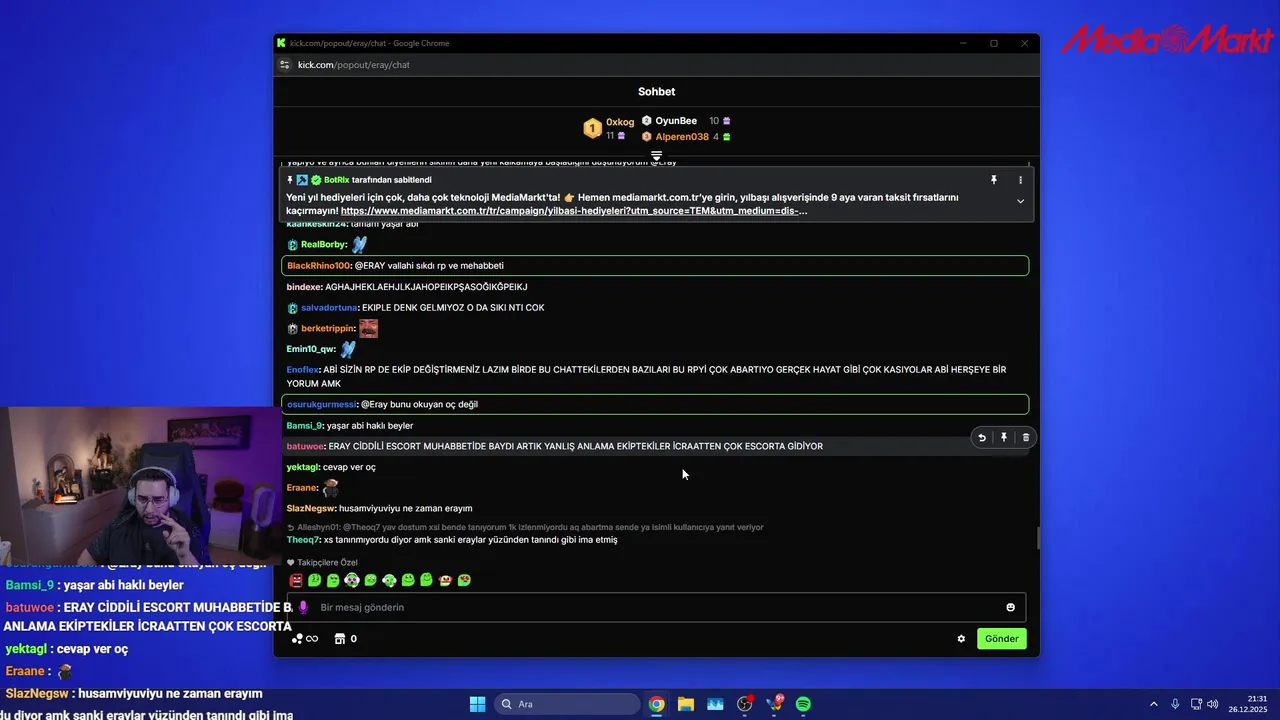Click username RealBorby in chat
This screenshot has width=1280, height=720.
coord(324,245)
